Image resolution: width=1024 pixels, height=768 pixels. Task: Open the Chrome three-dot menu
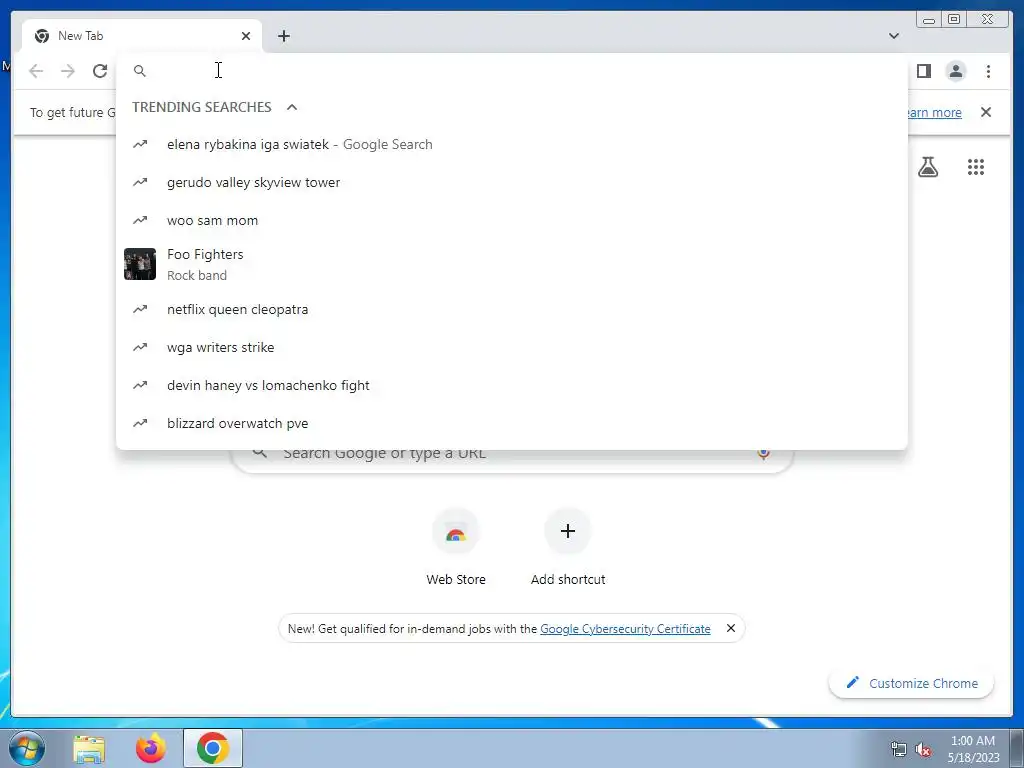pyautogui.click(x=988, y=71)
